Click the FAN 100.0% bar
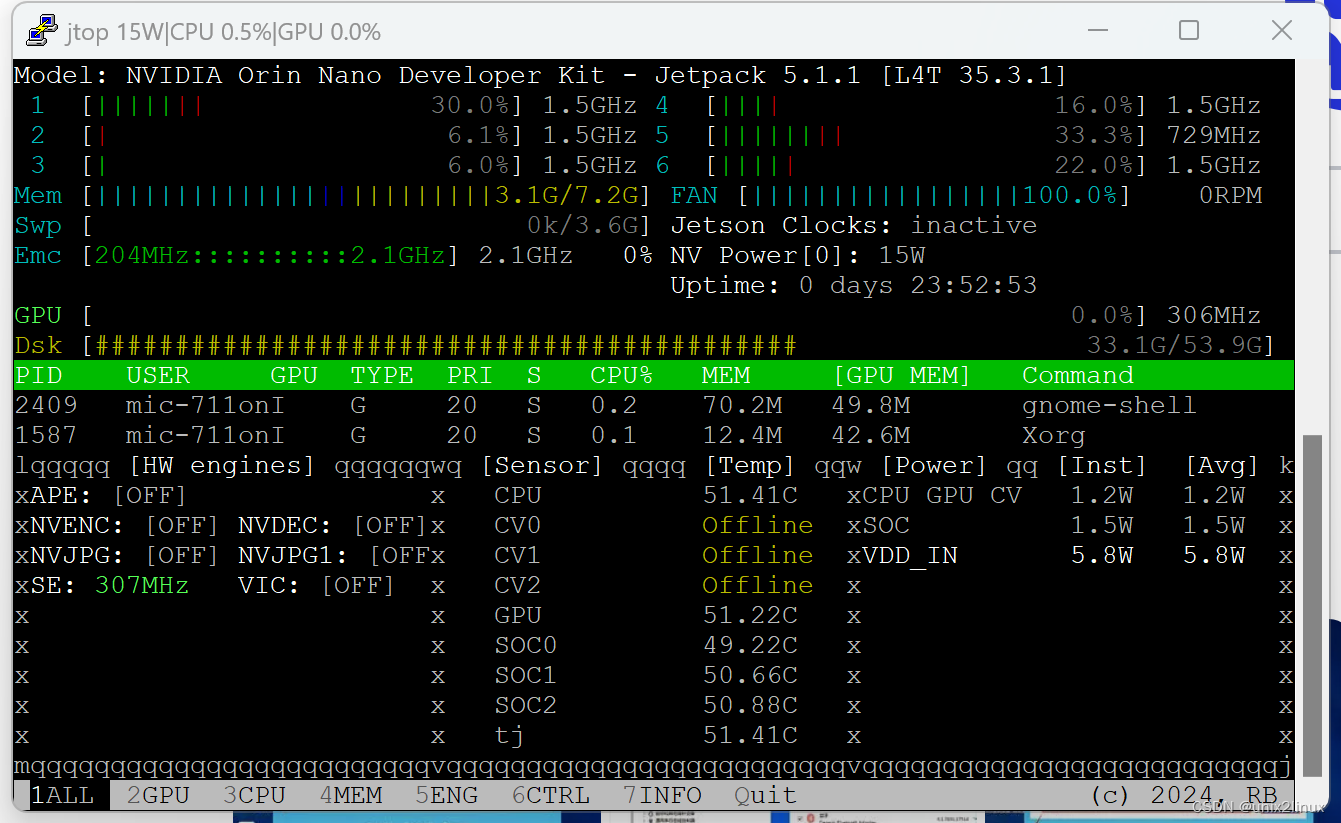 pos(935,195)
